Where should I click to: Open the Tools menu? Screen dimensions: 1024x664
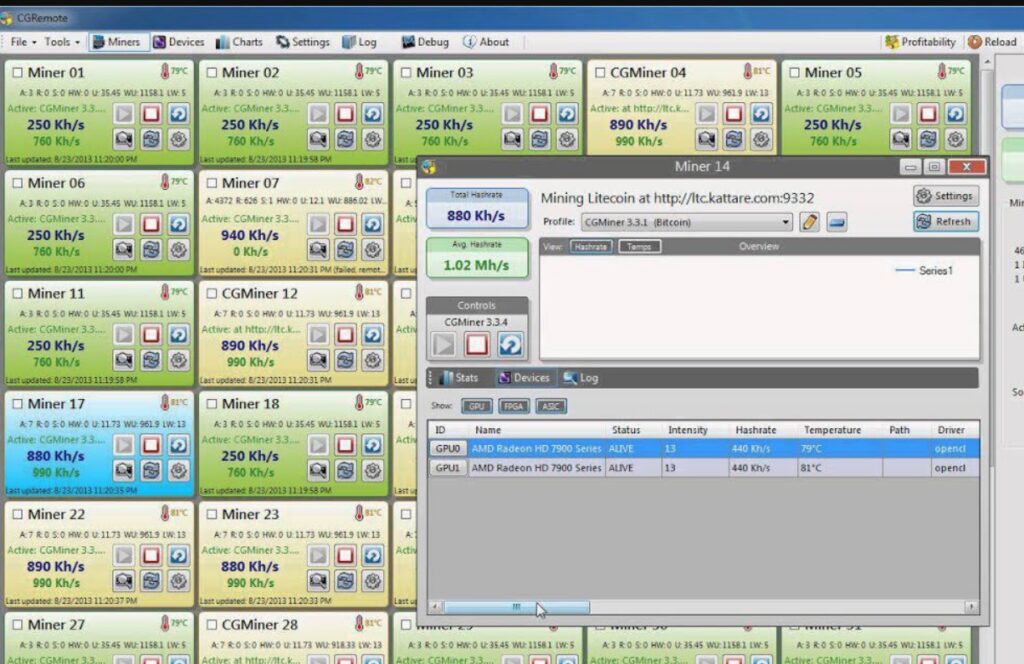[x=61, y=42]
